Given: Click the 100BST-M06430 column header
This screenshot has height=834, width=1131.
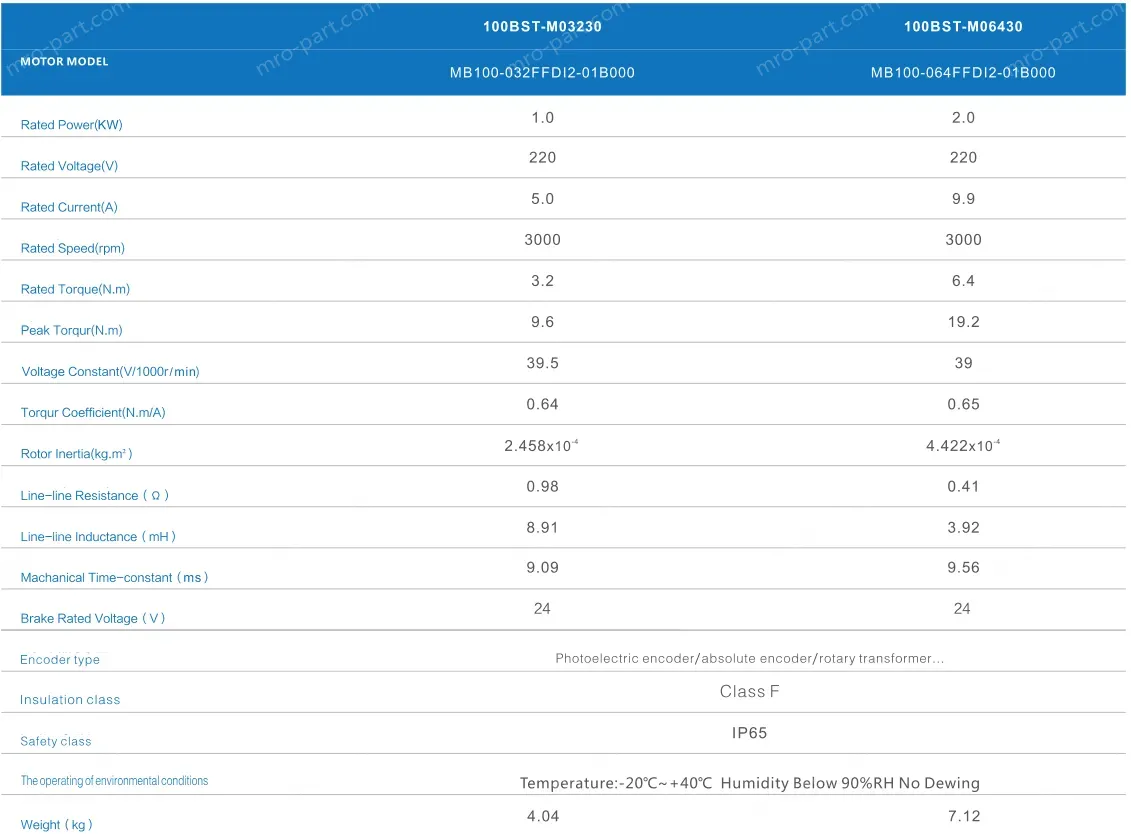Looking at the screenshot, I should 963,27.
